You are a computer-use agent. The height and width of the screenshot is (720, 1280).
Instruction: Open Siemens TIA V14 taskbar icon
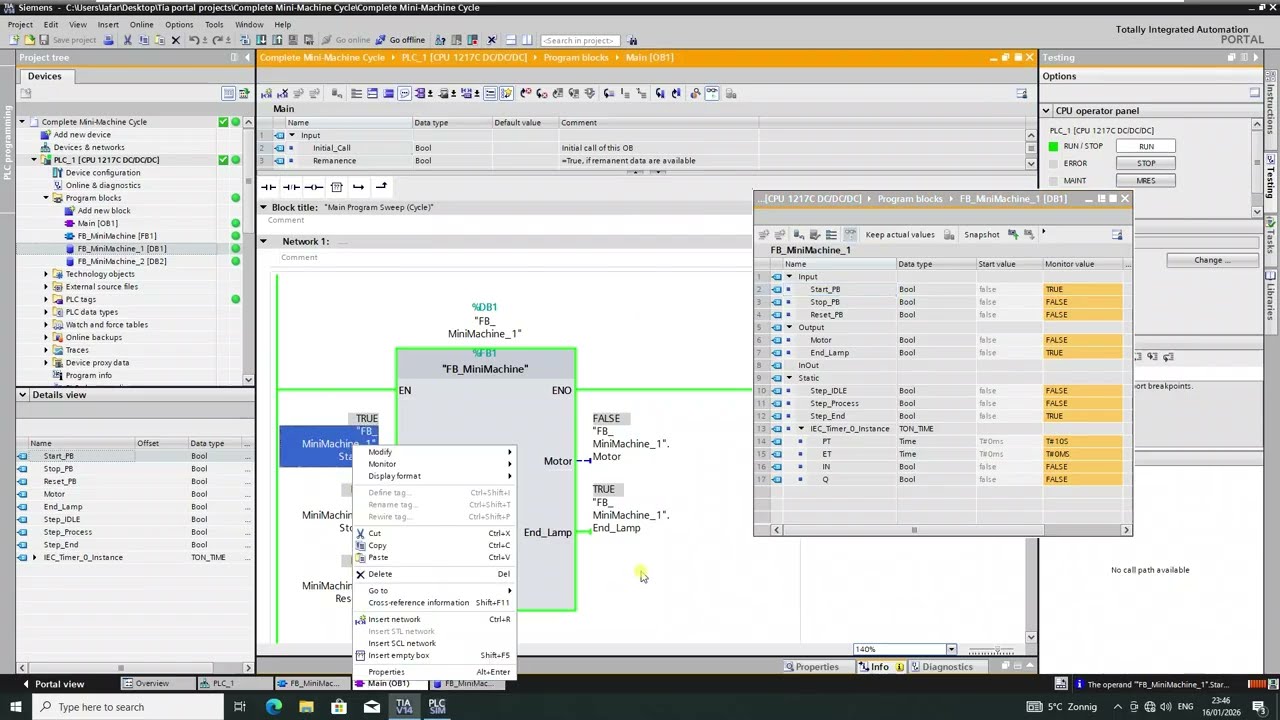404,706
